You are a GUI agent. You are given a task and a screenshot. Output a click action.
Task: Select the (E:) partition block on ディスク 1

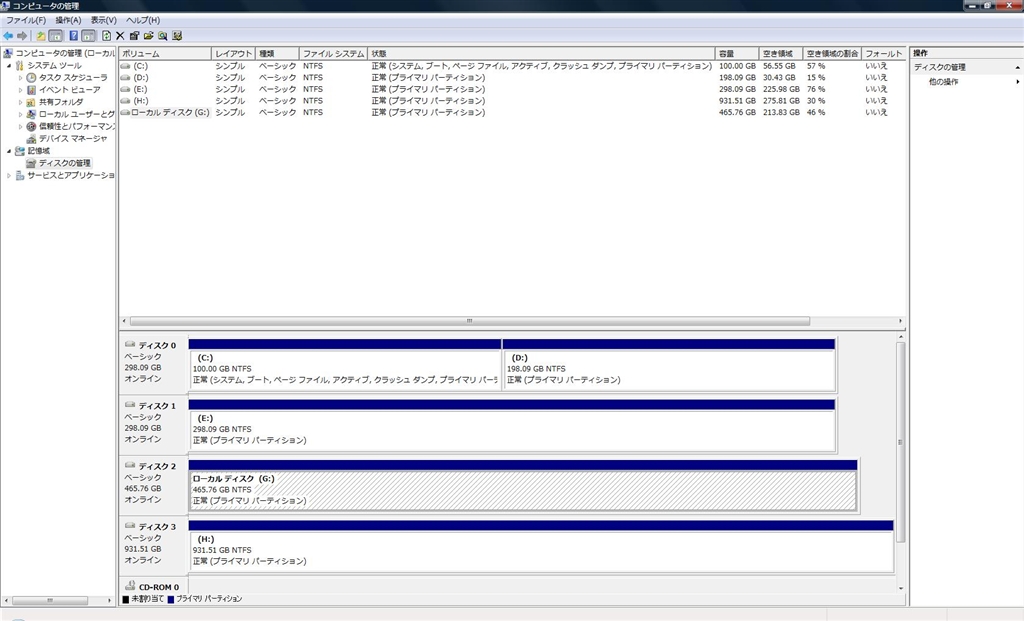click(512, 425)
